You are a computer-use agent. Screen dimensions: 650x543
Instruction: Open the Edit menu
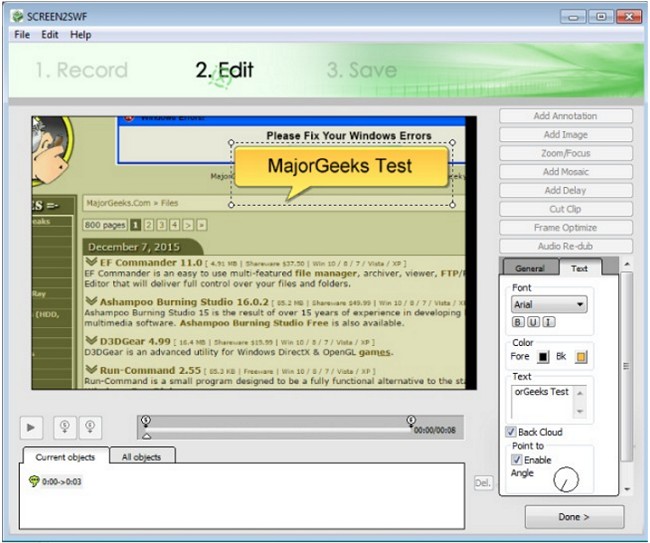[50, 35]
